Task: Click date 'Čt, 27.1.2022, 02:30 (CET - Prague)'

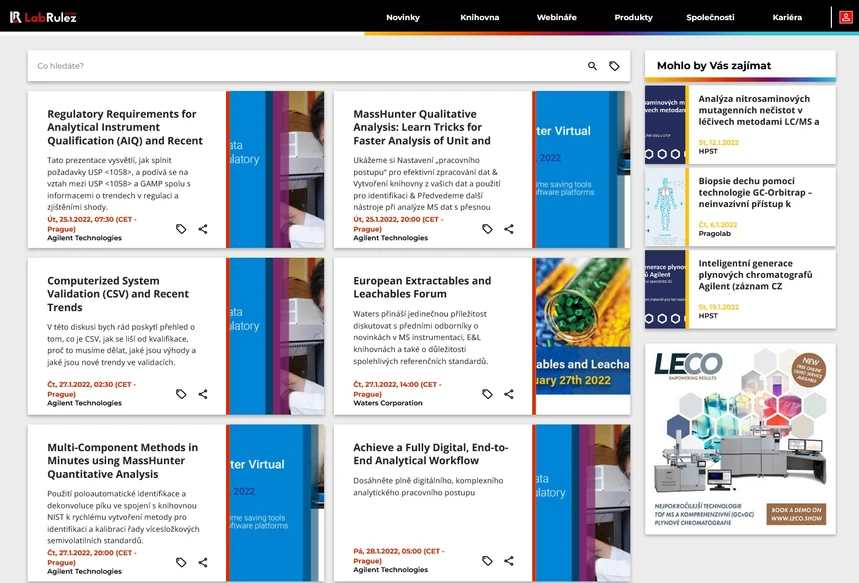Action: pyautogui.click(x=91, y=389)
